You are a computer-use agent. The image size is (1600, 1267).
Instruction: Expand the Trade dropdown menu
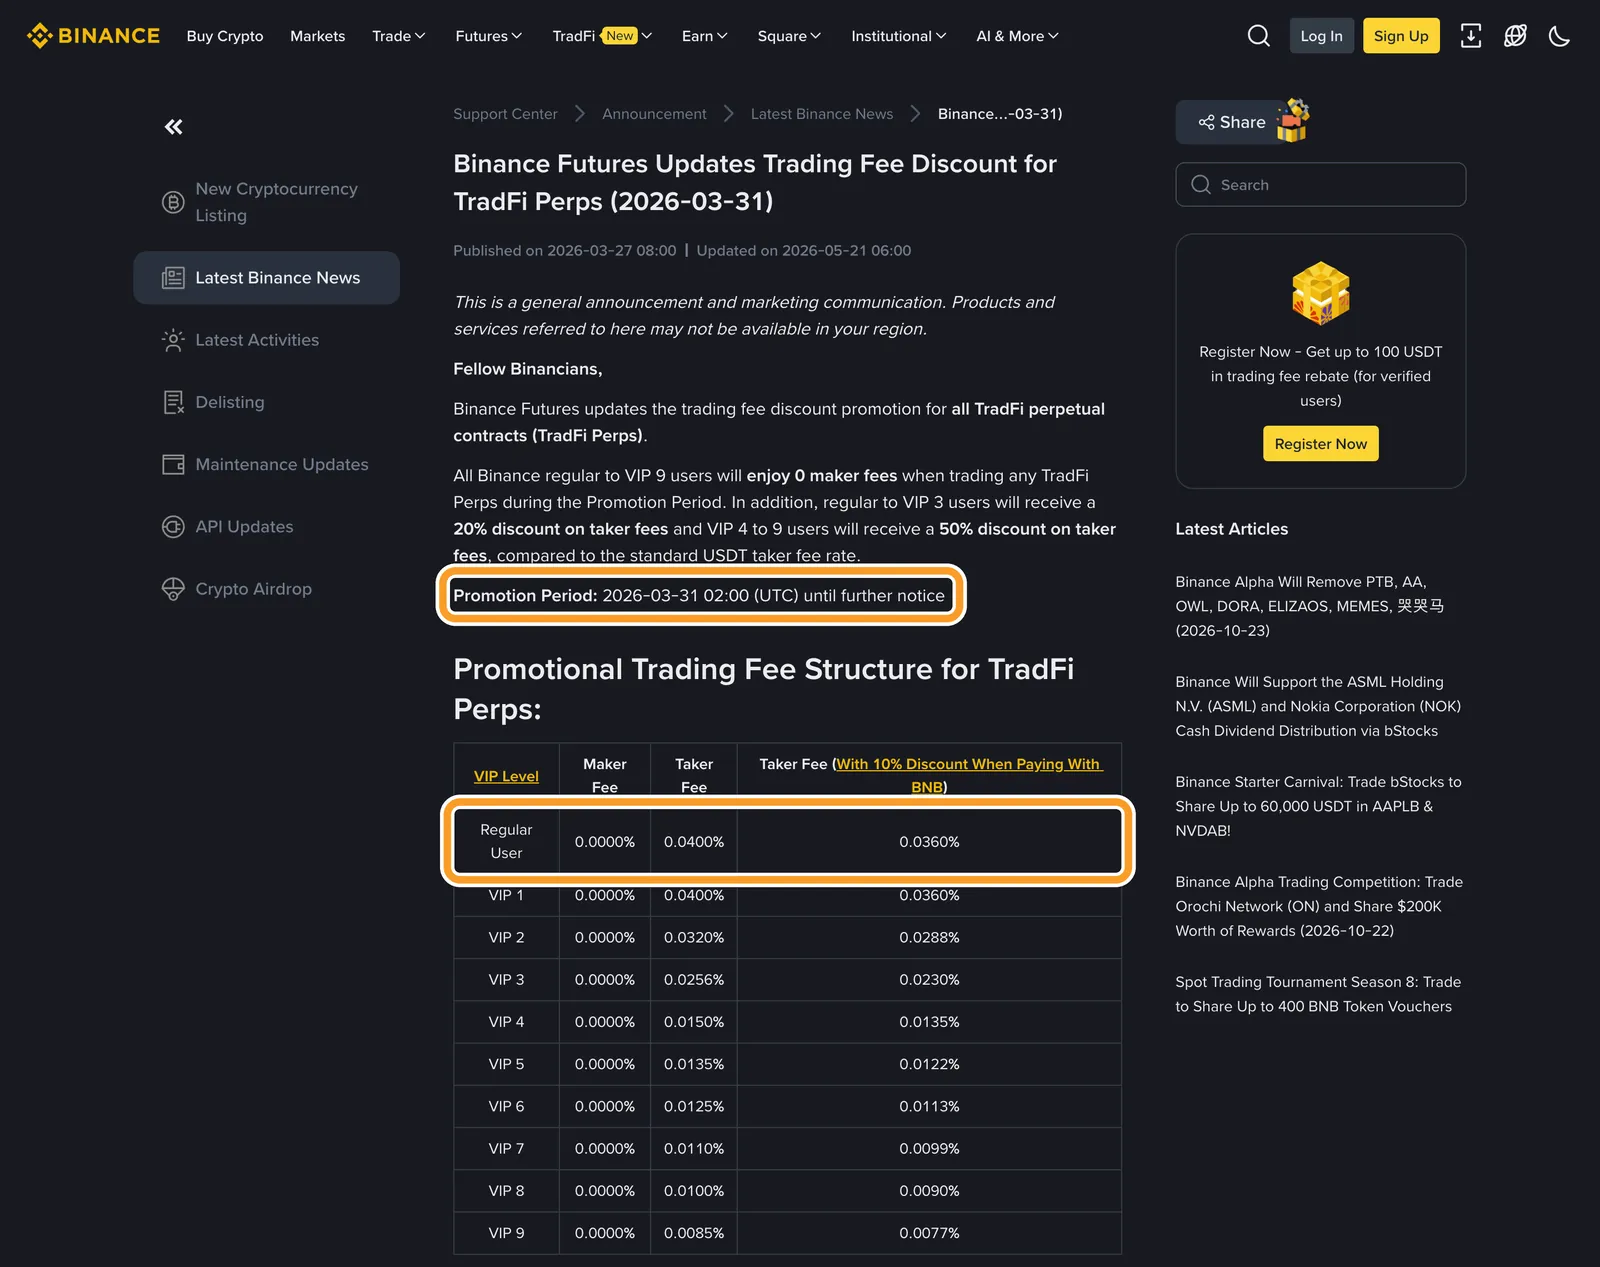[x=398, y=36]
